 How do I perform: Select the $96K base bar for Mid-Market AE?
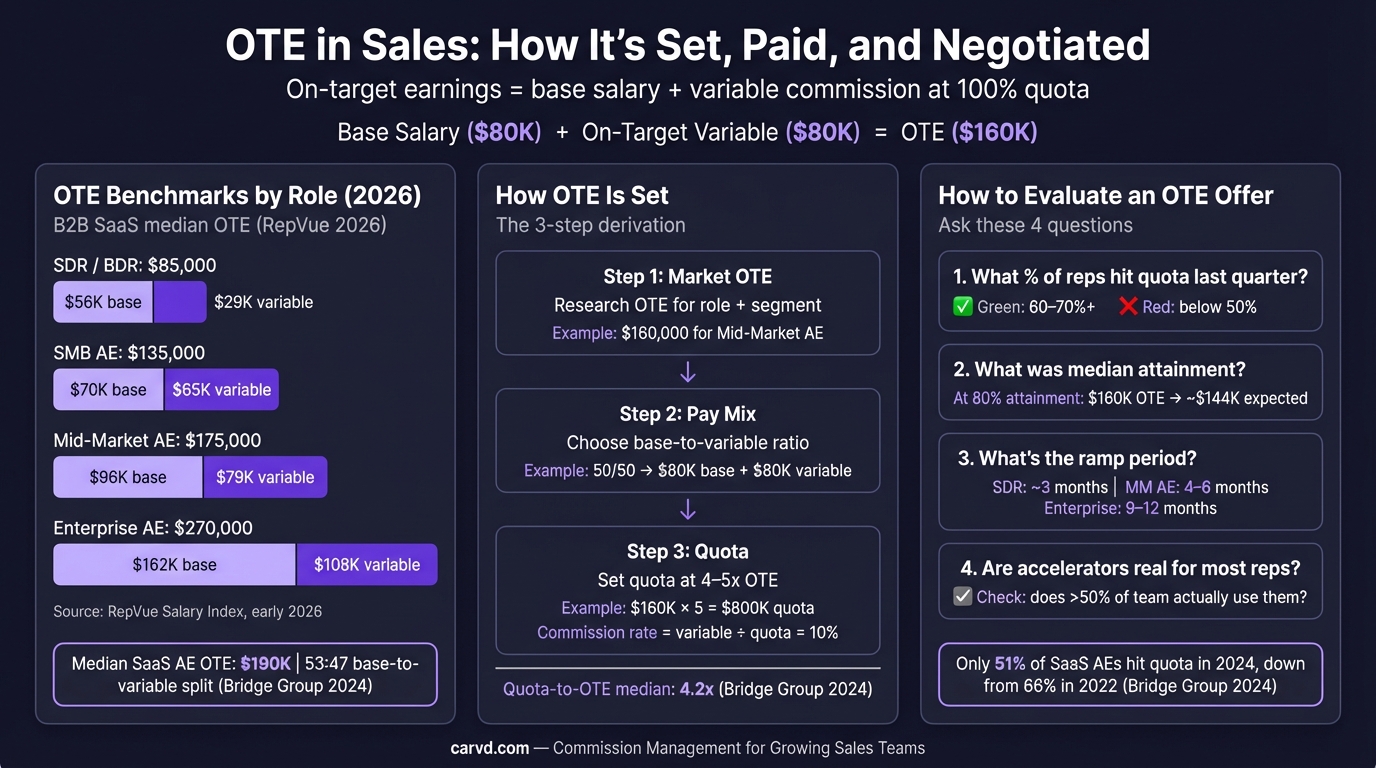(x=128, y=477)
